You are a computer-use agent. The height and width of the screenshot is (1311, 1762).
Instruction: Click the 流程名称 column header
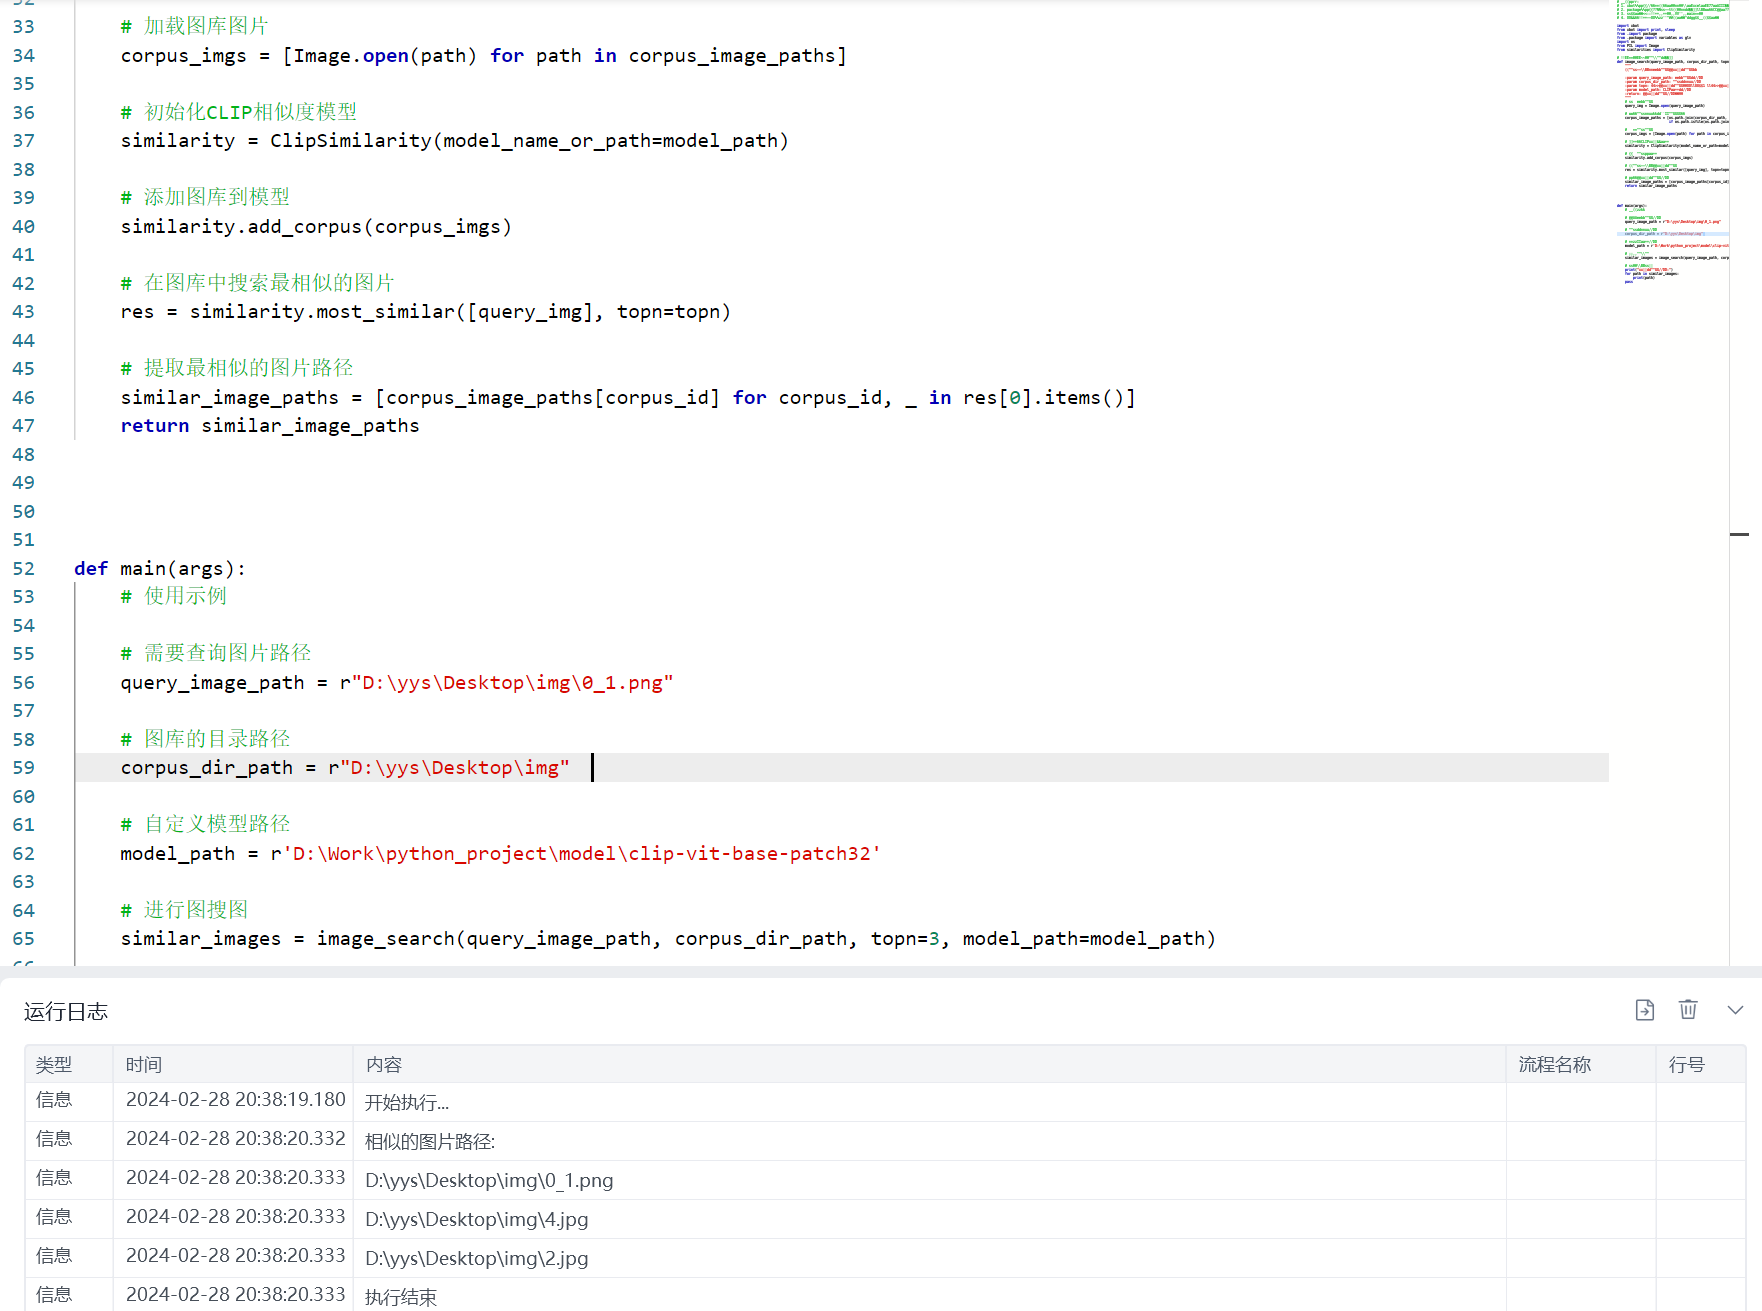1554,1064
